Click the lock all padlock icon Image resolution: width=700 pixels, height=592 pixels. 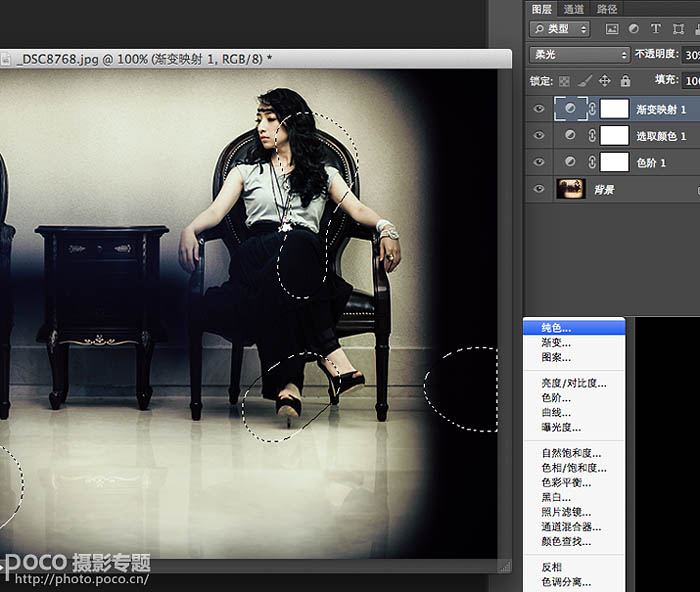pos(625,80)
